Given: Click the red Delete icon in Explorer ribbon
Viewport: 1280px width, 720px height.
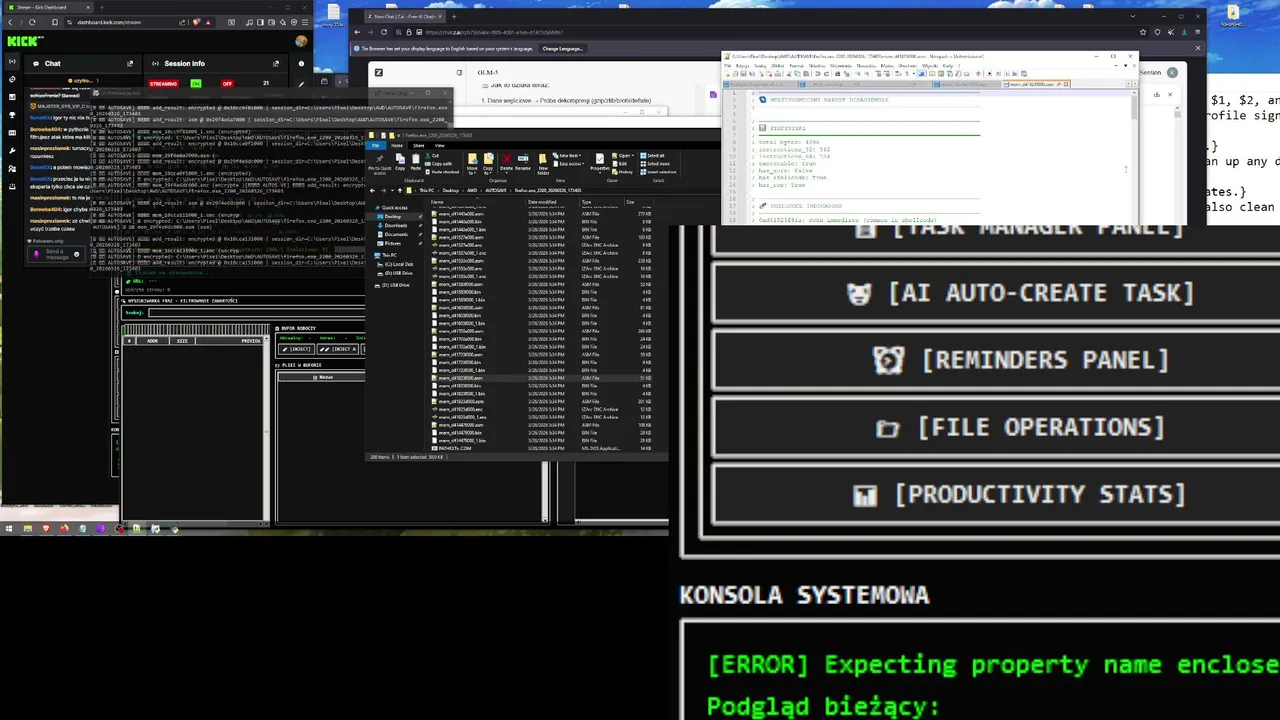Looking at the screenshot, I should [507, 162].
